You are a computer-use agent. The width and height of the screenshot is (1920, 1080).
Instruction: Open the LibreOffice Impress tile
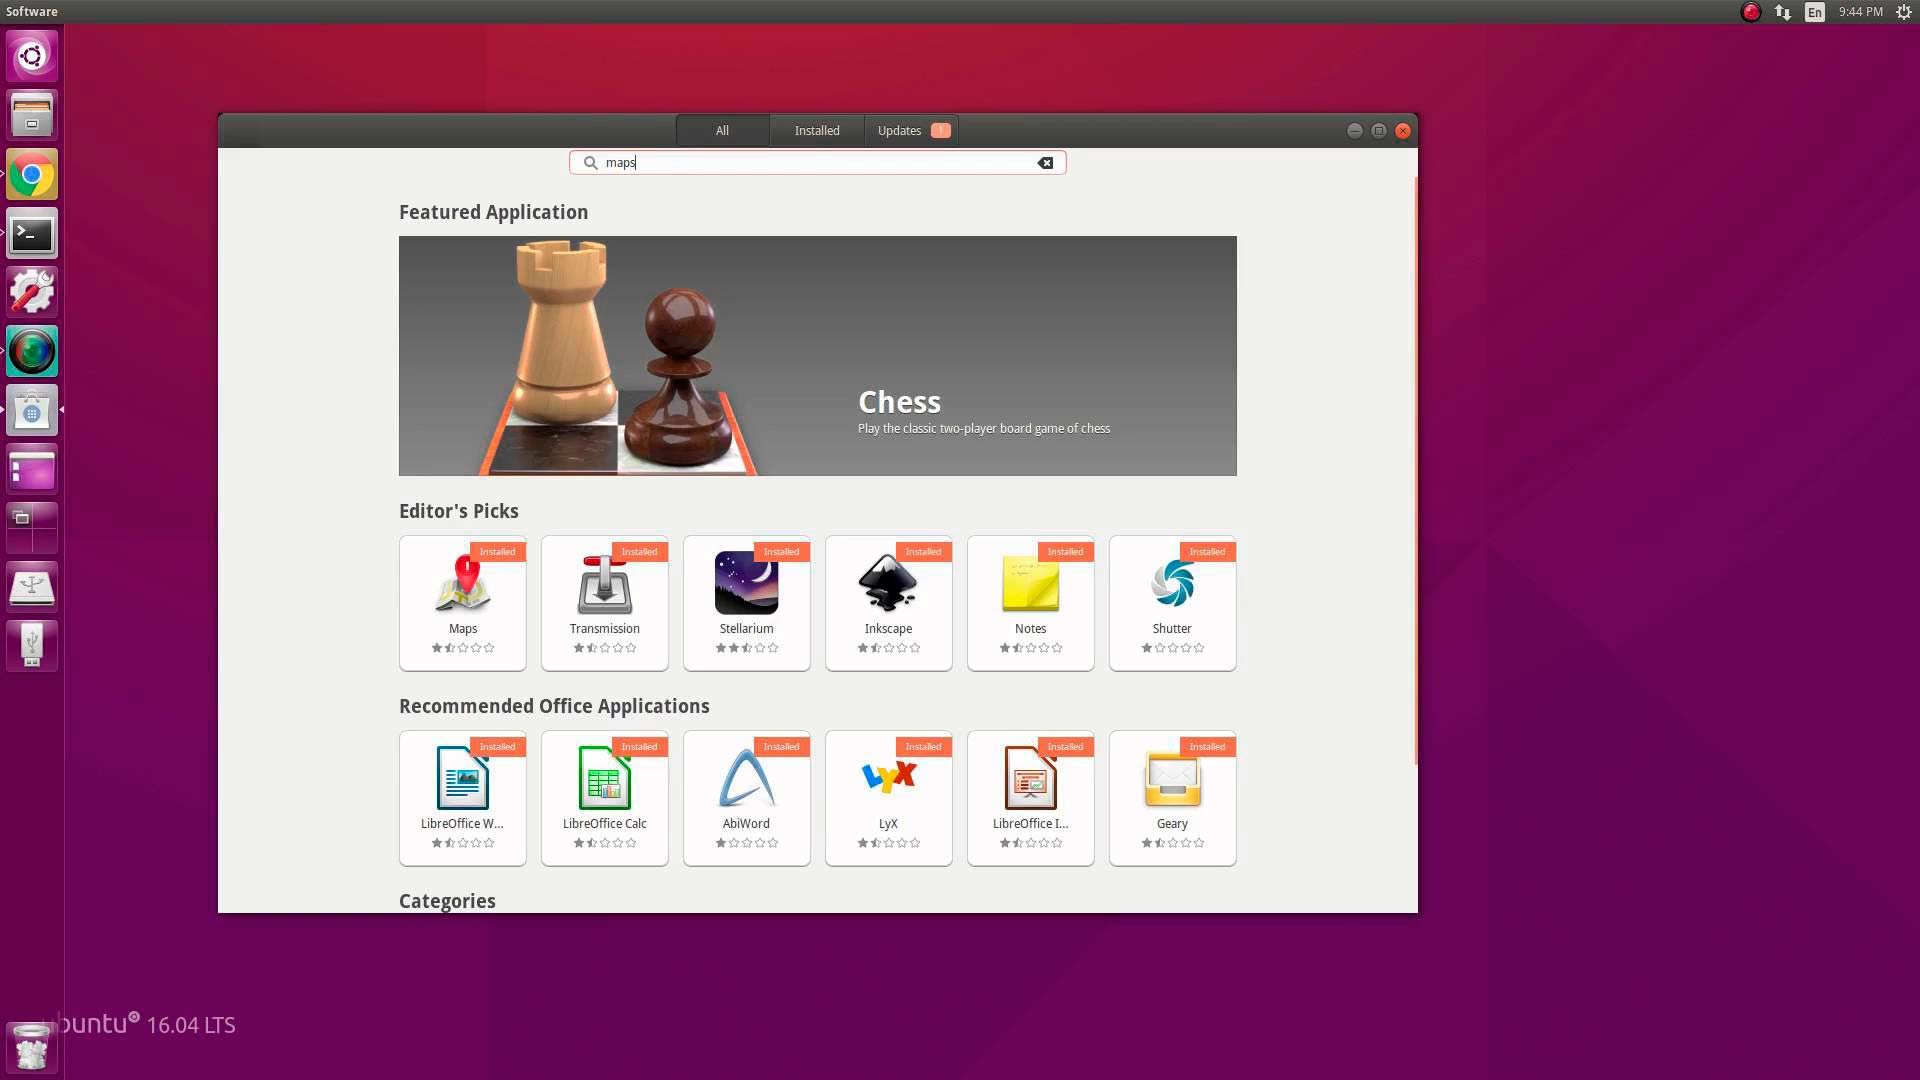(1031, 798)
